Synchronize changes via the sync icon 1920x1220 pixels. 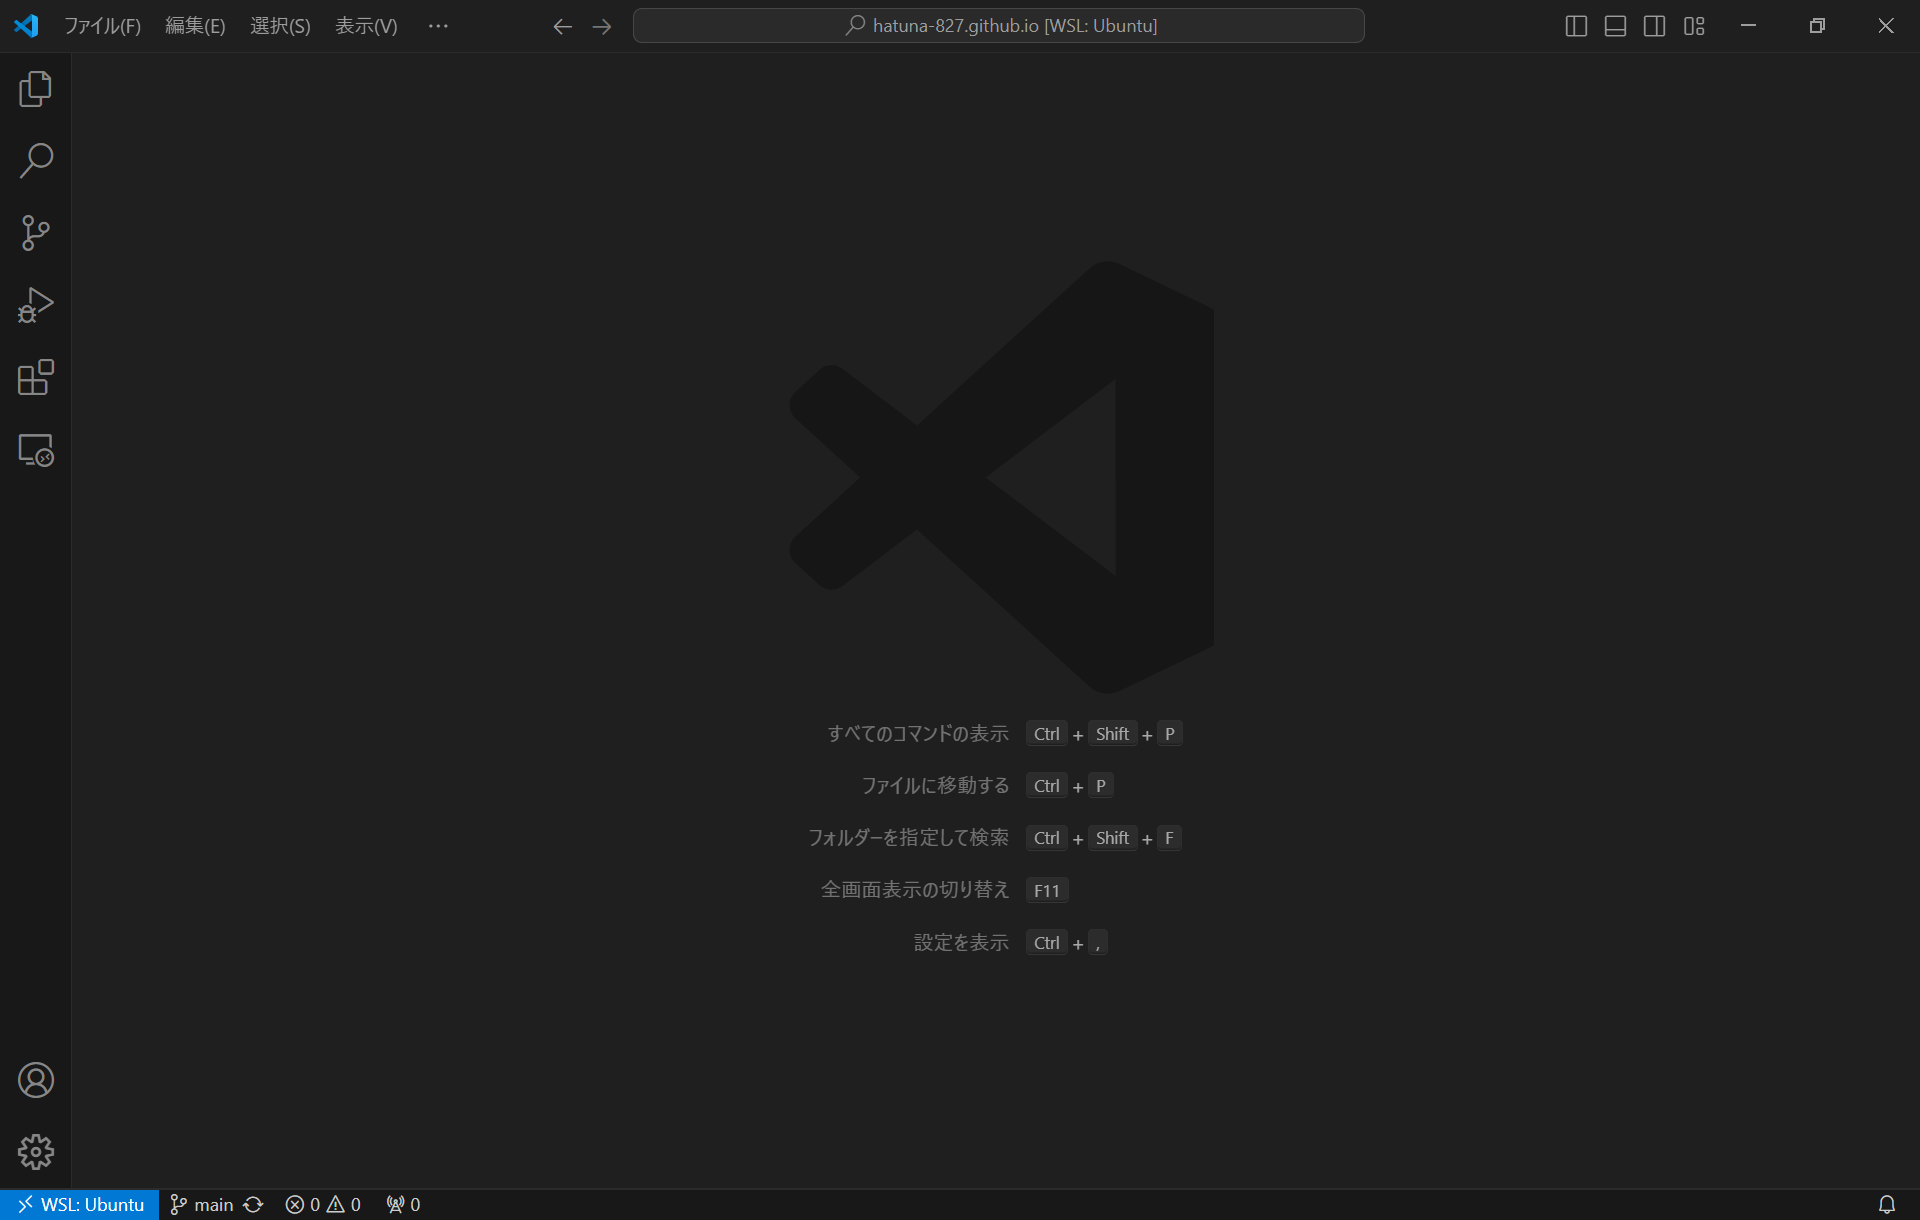point(253,1204)
